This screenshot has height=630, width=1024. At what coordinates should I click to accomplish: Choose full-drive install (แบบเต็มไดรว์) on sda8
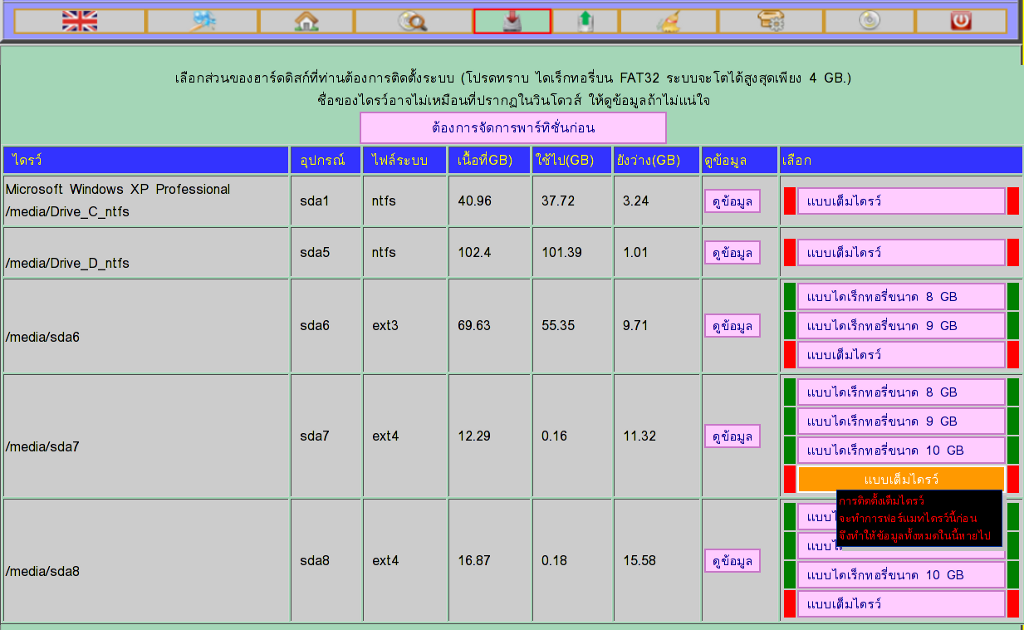[x=901, y=604]
